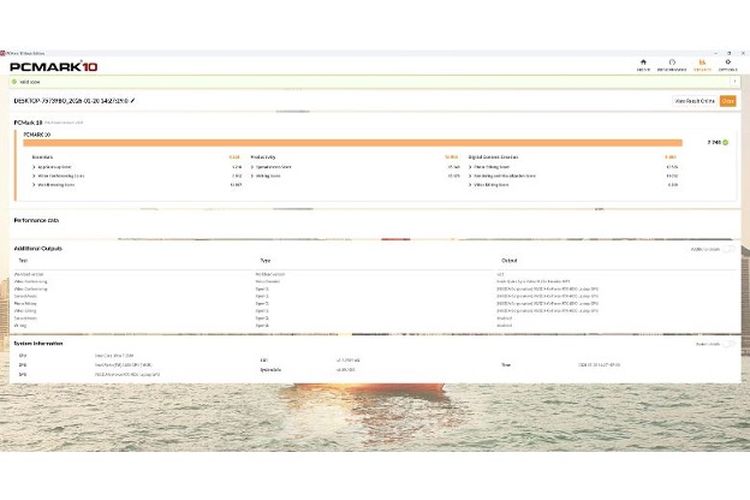Expand Spreadsheets Score details
750x500 pixels.
(x=252, y=167)
